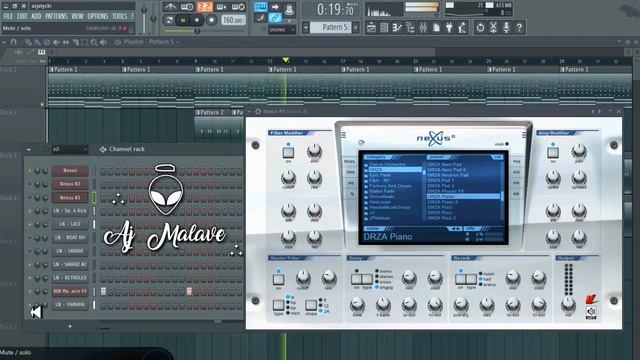Open the OPTIONS menu
Screen dimensions: 640x360
click(x=98, y=16)
